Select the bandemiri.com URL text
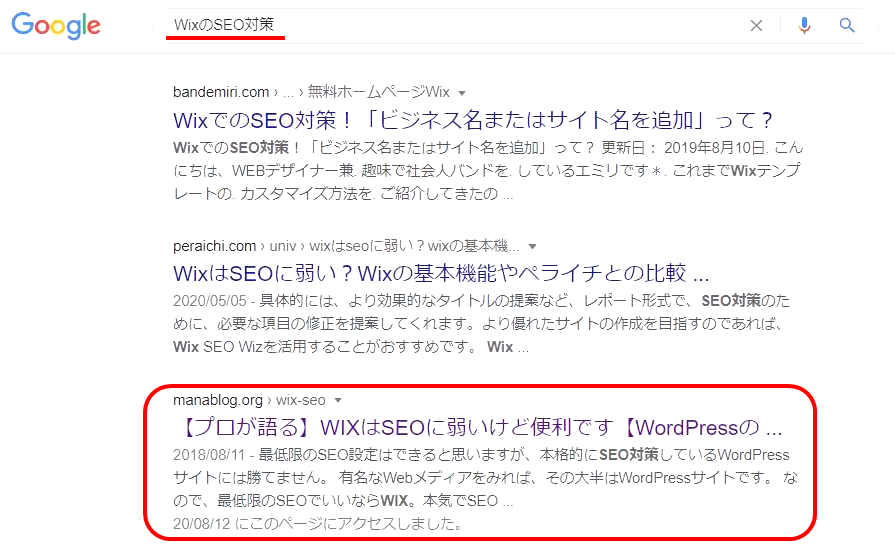This screenshot has height=546, width=895. coord(221,92)
